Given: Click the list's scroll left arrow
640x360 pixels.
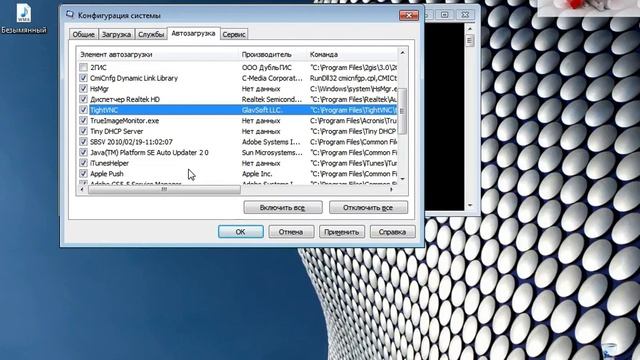Looking at the screenshot, I should tap(82, 189).
